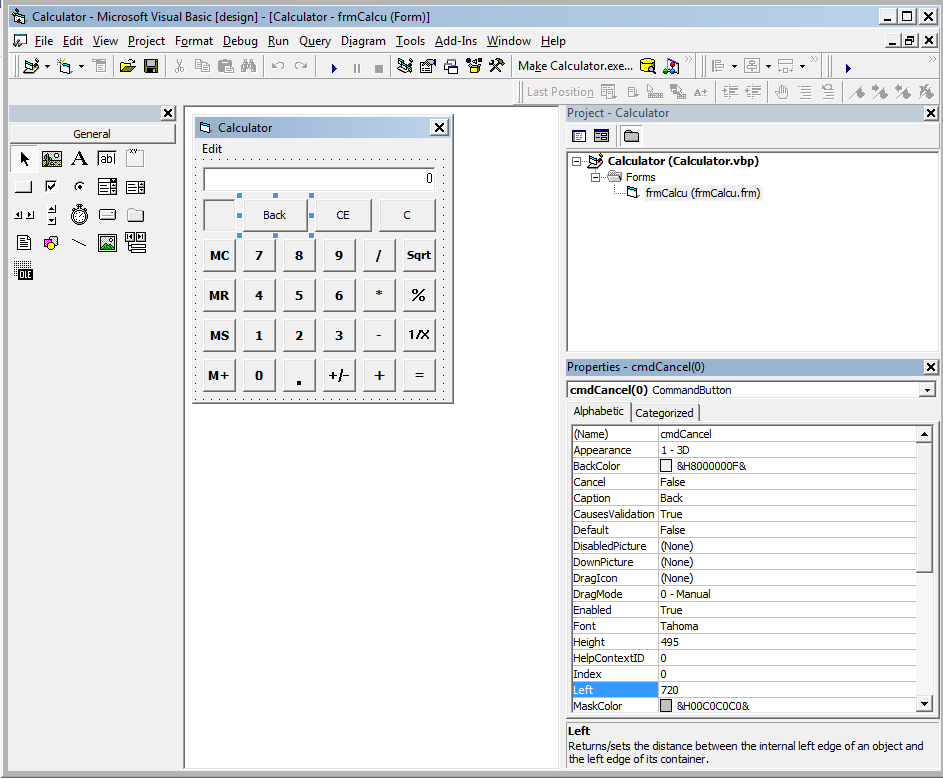Switch to the Categorized properties tab
Image resolution: width=943 pixels, height=783 pixels.
664,412
